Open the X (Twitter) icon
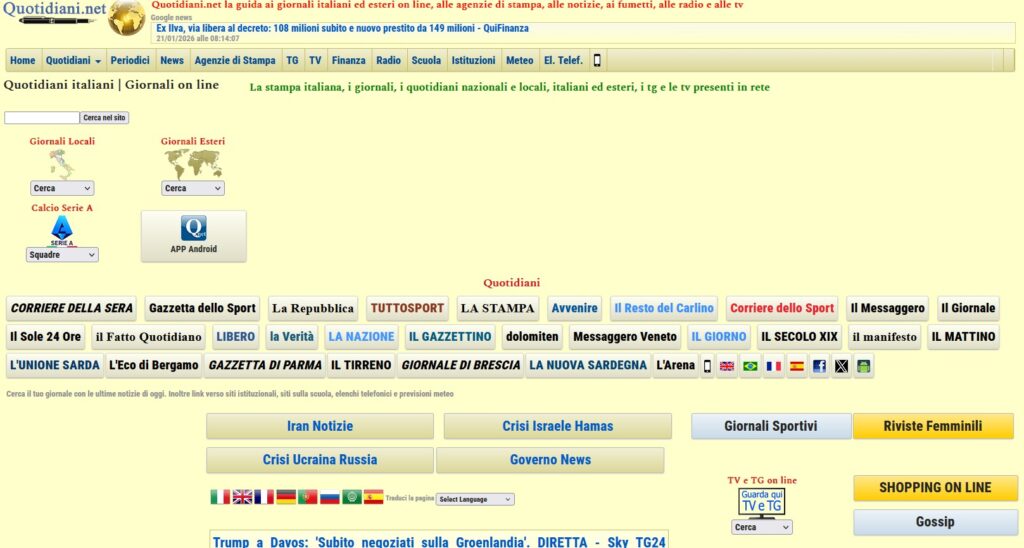This screenshot has height=548, width=1024. 841,366
